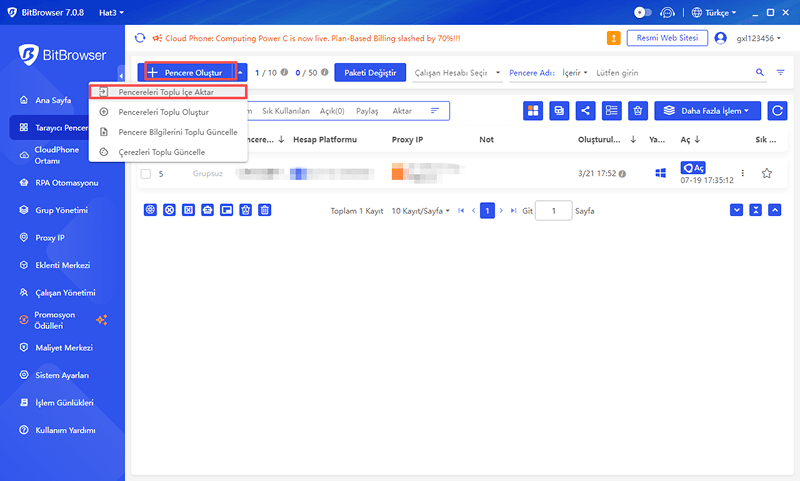
Task: Check the checkbox for row 5
Action: coord(146,174)
